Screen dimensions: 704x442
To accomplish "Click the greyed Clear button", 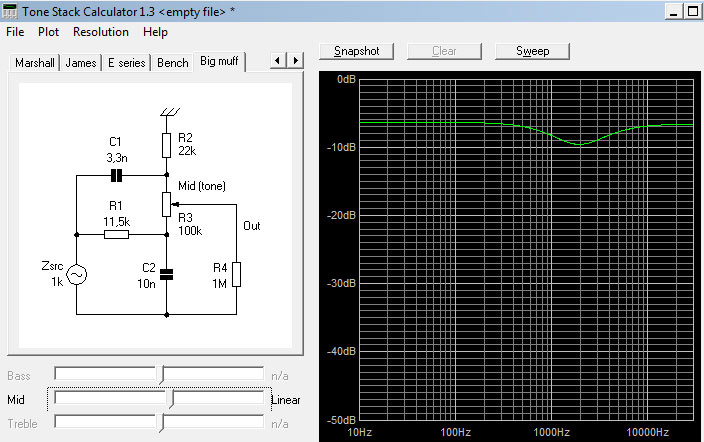I will (x=444, y=51).
